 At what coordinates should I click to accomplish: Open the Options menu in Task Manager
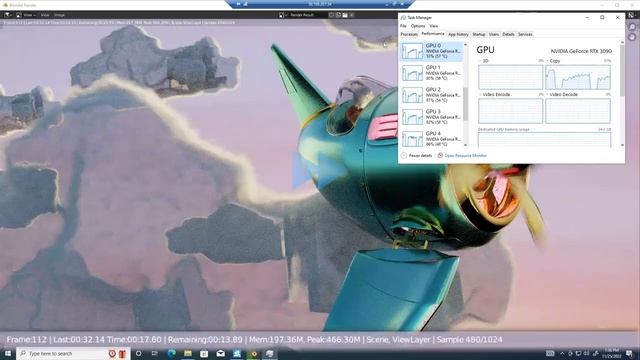418,26
